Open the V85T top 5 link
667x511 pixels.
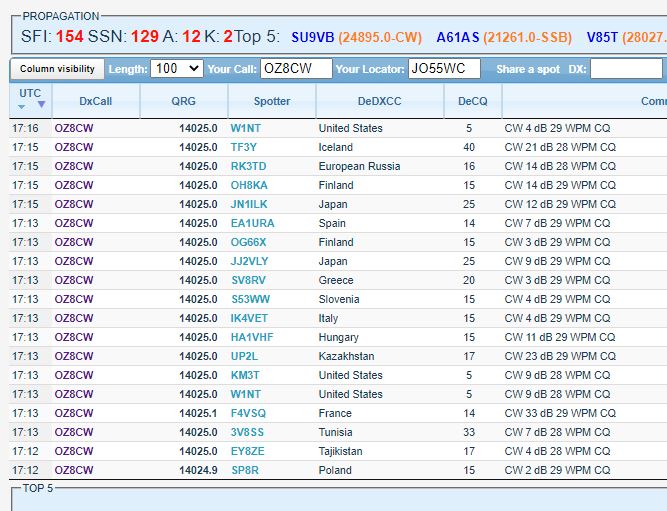click(602, 37)
